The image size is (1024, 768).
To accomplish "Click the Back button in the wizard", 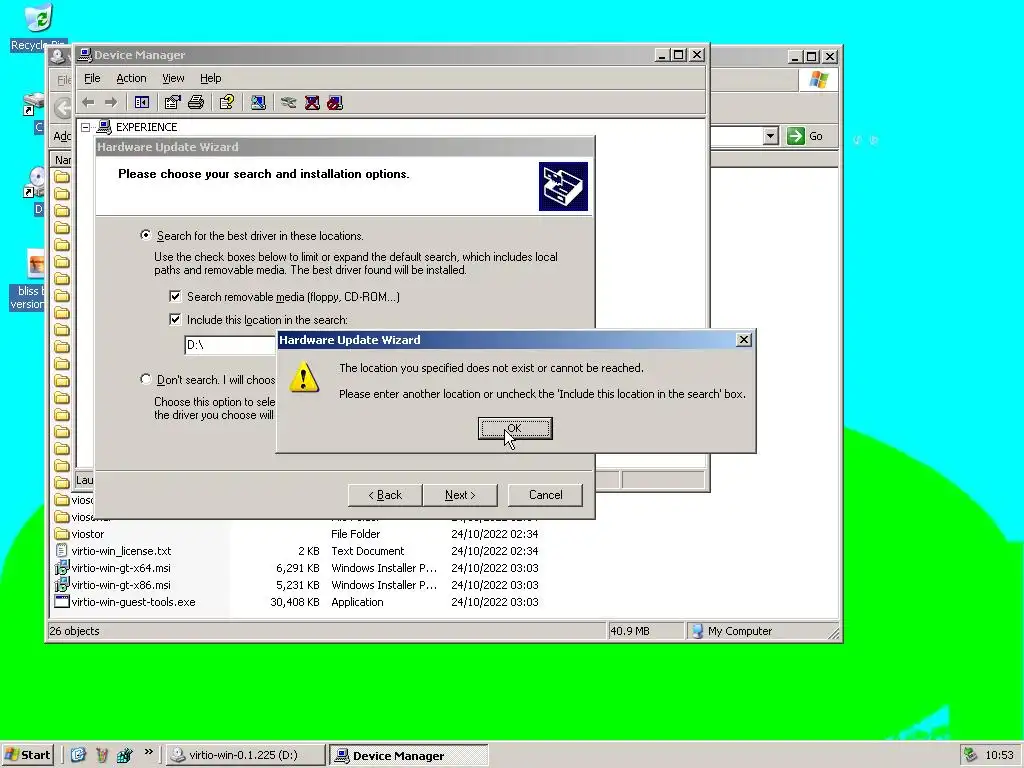I will coord(385,495).
